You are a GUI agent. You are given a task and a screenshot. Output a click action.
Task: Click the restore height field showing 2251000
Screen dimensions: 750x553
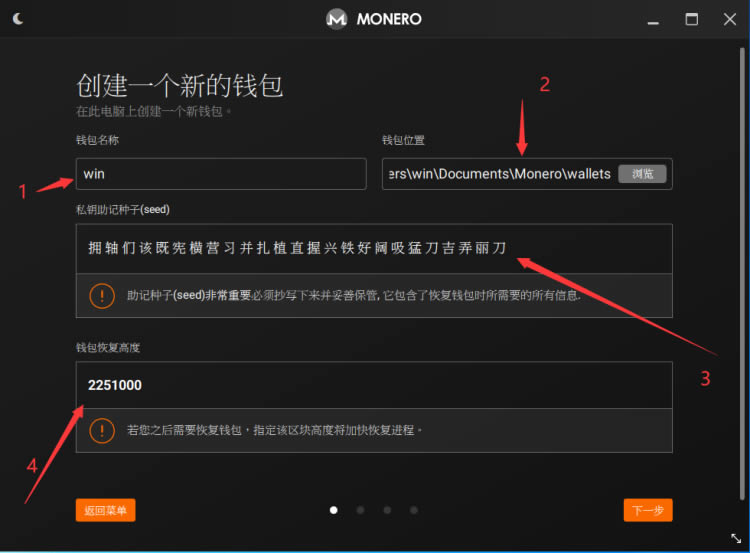373,385
